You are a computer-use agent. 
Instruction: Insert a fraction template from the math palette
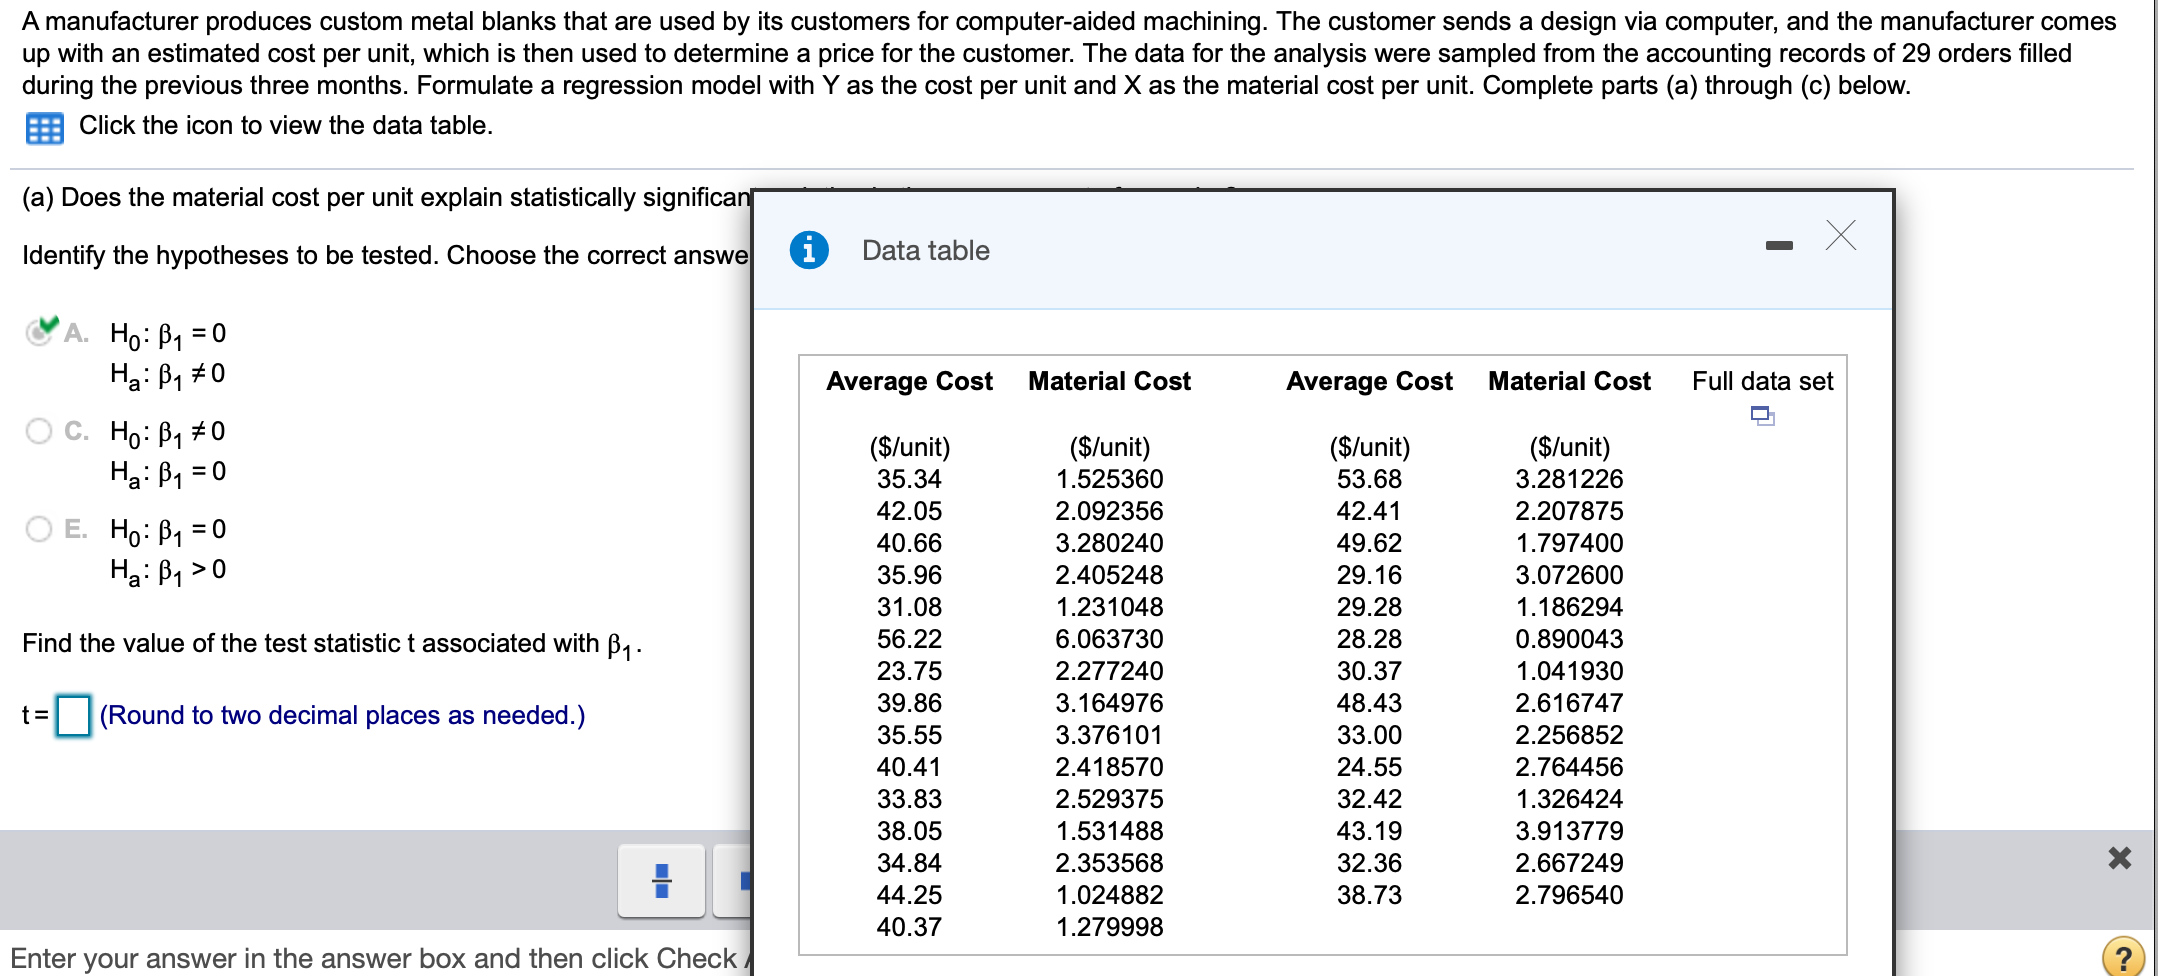coord(661,881)
